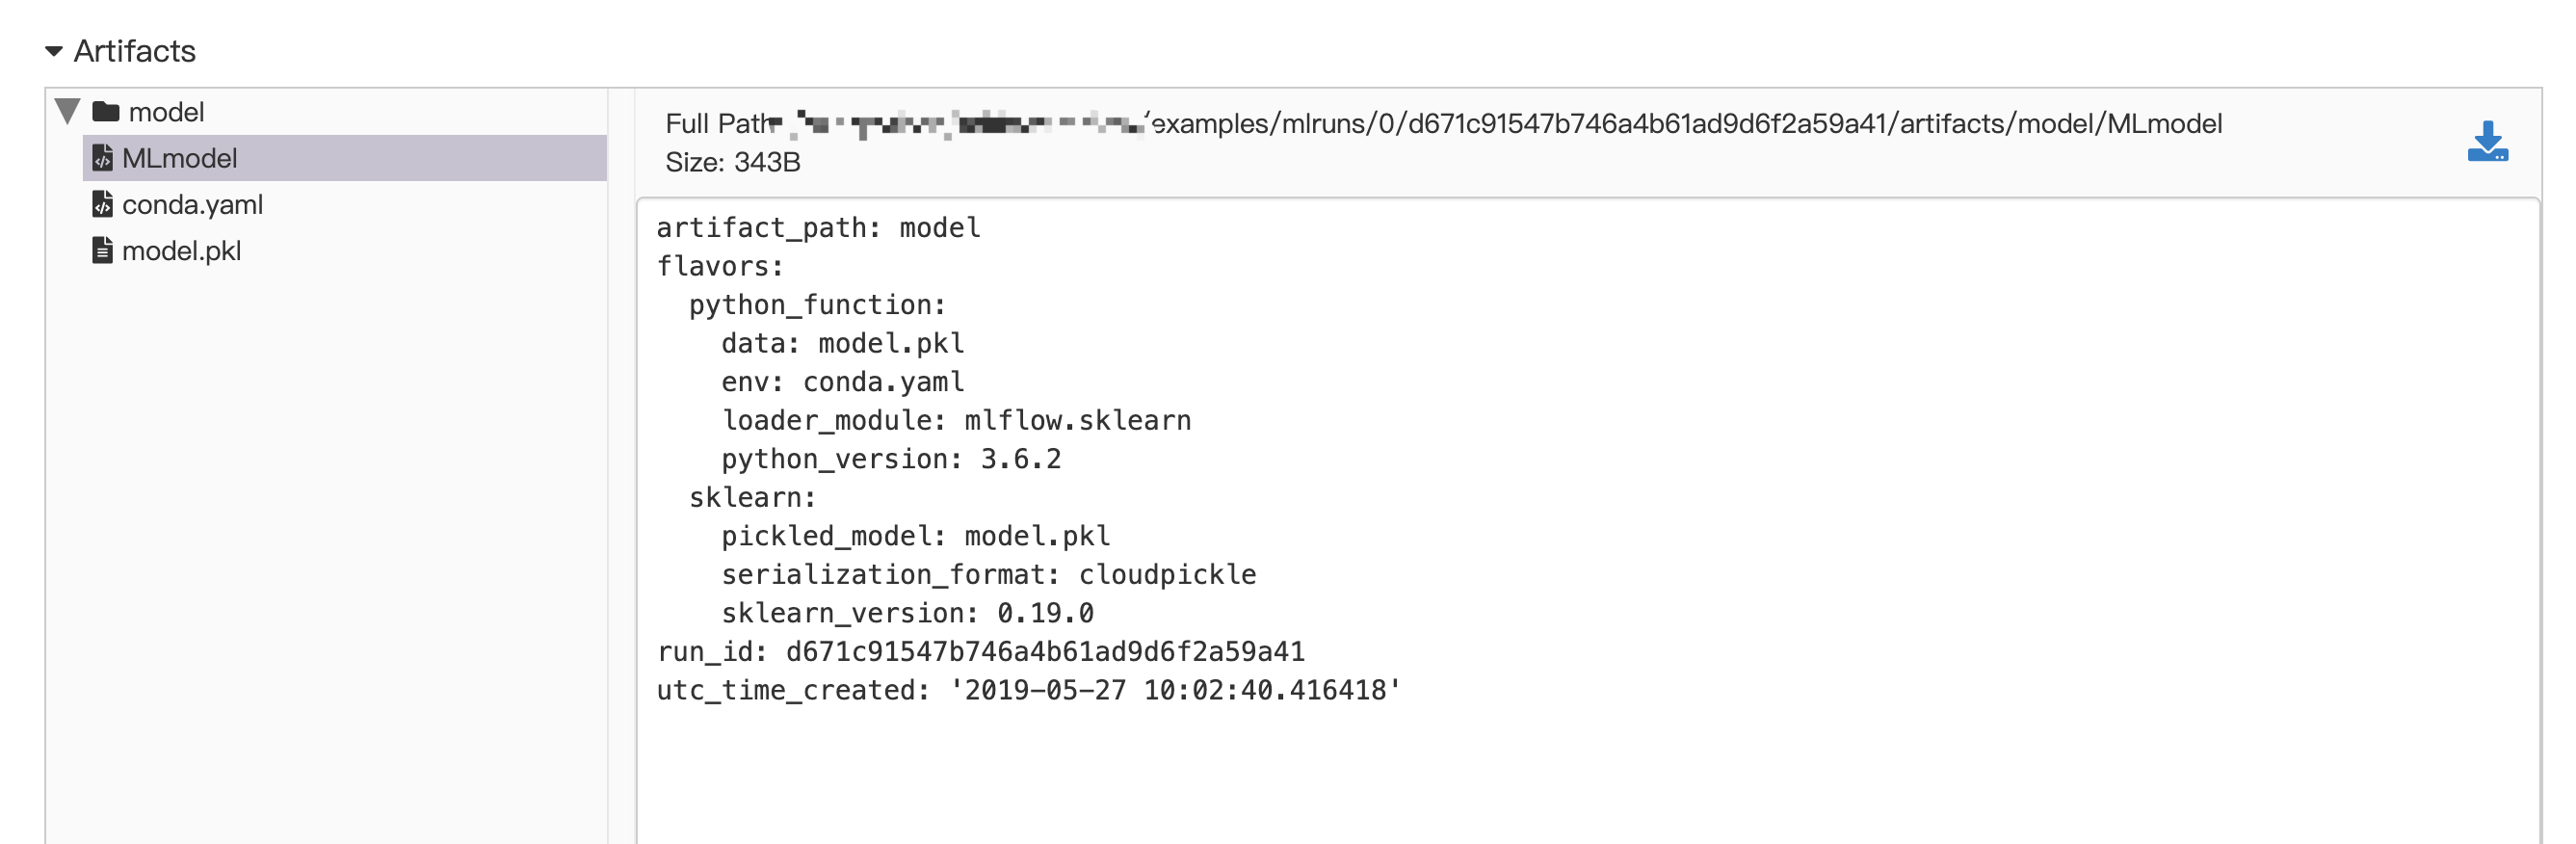Click the model folder name

point(166,112)
